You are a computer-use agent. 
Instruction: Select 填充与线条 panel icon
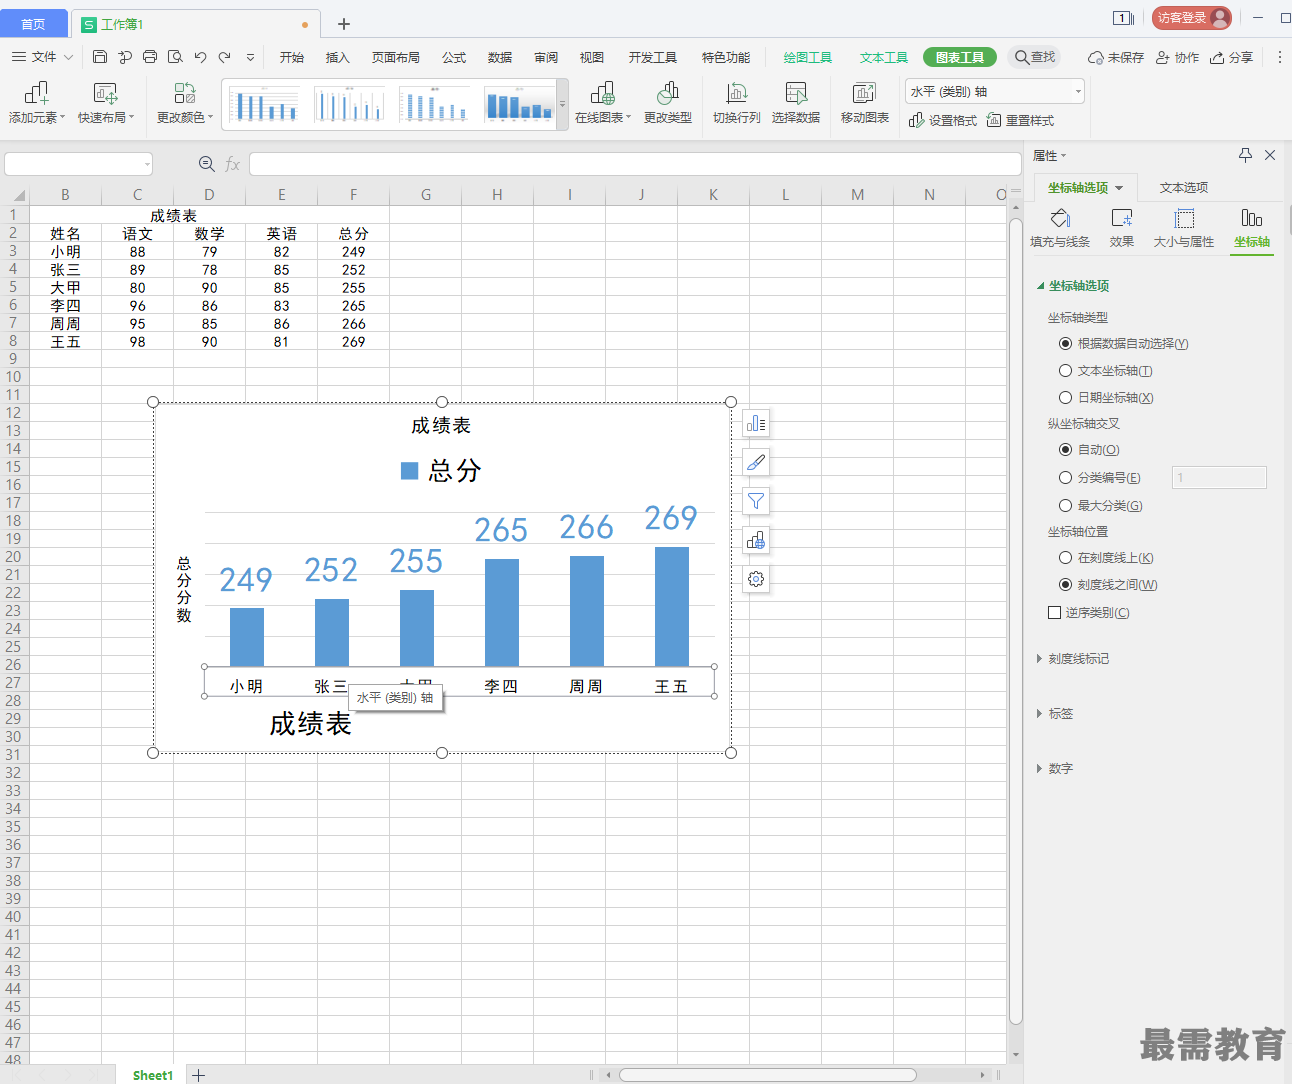pos(1060,228)
